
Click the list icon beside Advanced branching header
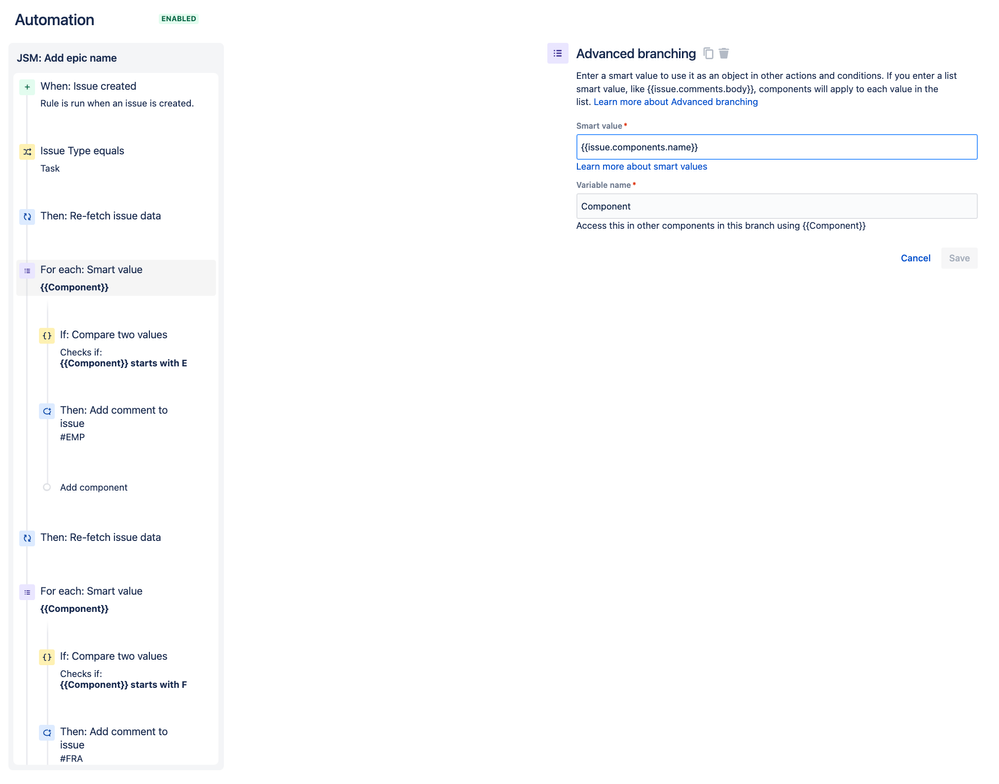(558, 53)
